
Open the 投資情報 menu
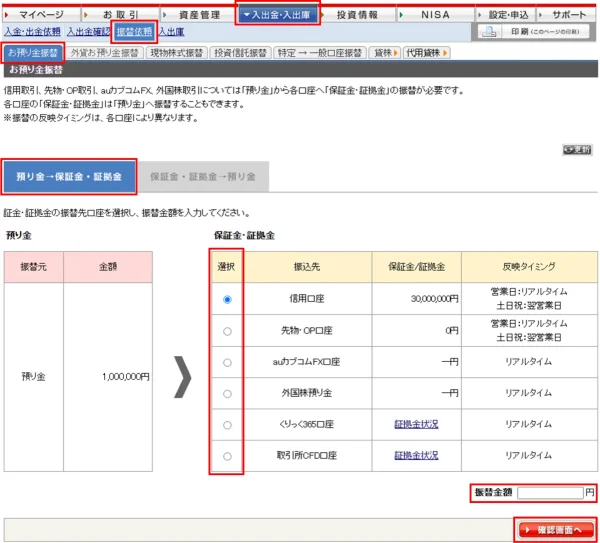pyautogui.click(x=357, y=15)
